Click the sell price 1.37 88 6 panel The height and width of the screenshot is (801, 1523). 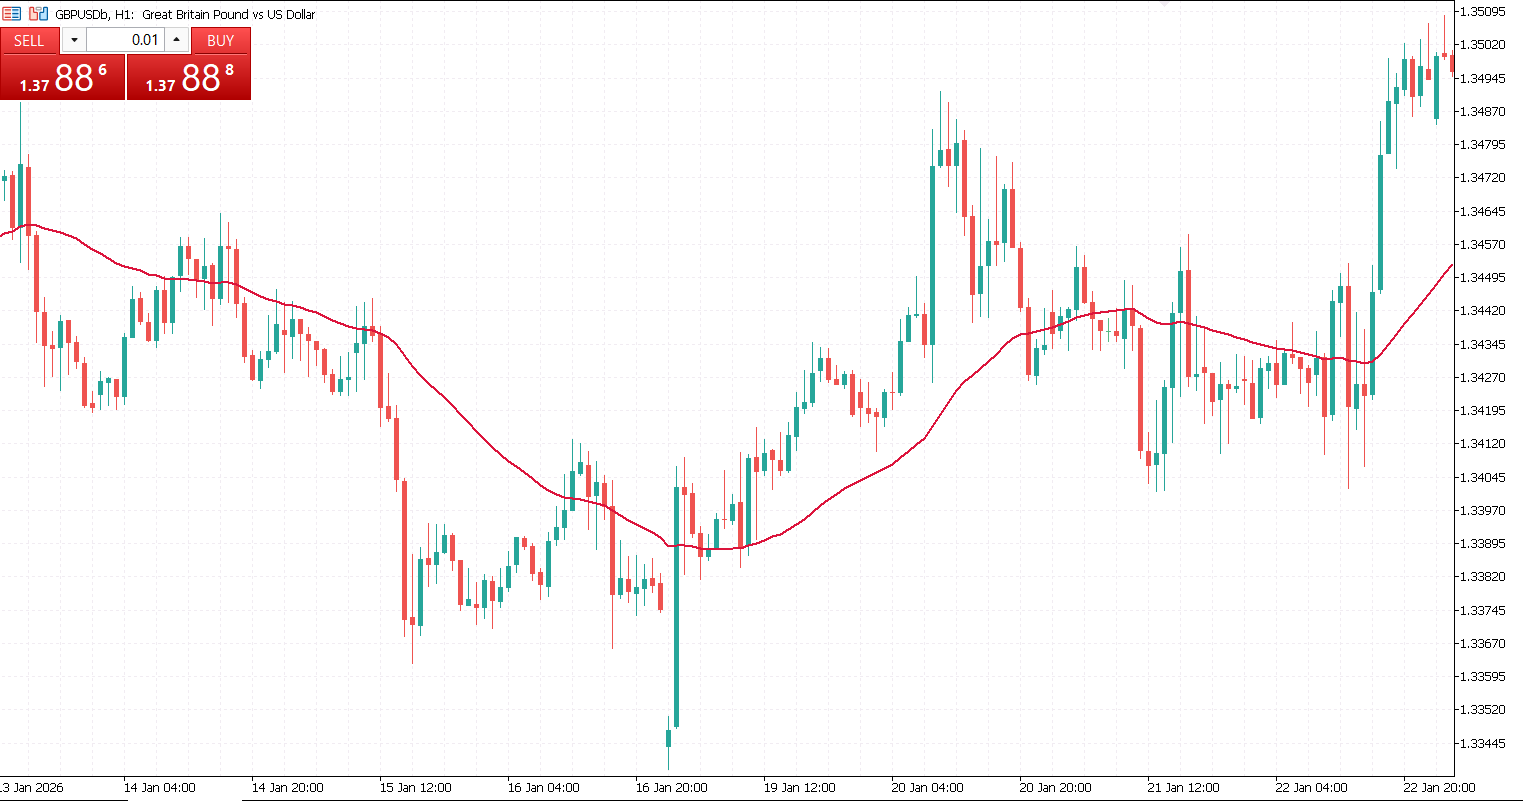[x=62, y=77]
